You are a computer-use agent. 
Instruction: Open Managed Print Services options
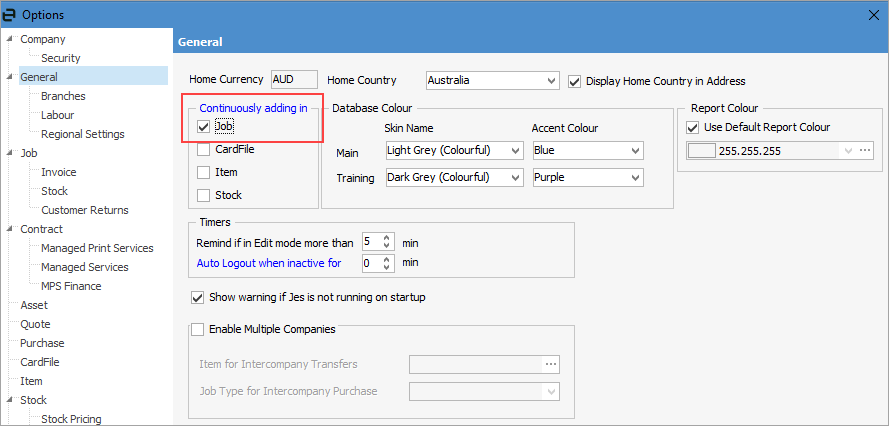(x=97, y=248)
